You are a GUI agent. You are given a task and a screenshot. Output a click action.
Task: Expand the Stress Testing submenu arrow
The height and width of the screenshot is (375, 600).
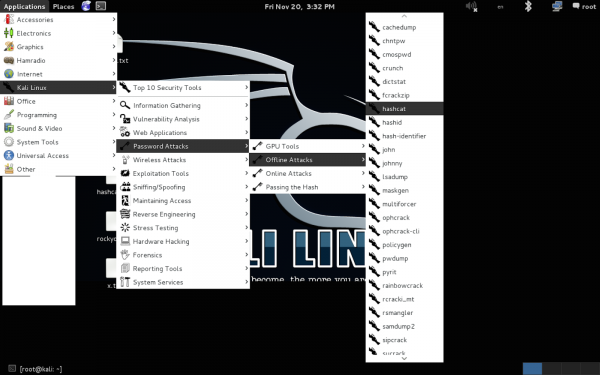click(x=246, y=228)
